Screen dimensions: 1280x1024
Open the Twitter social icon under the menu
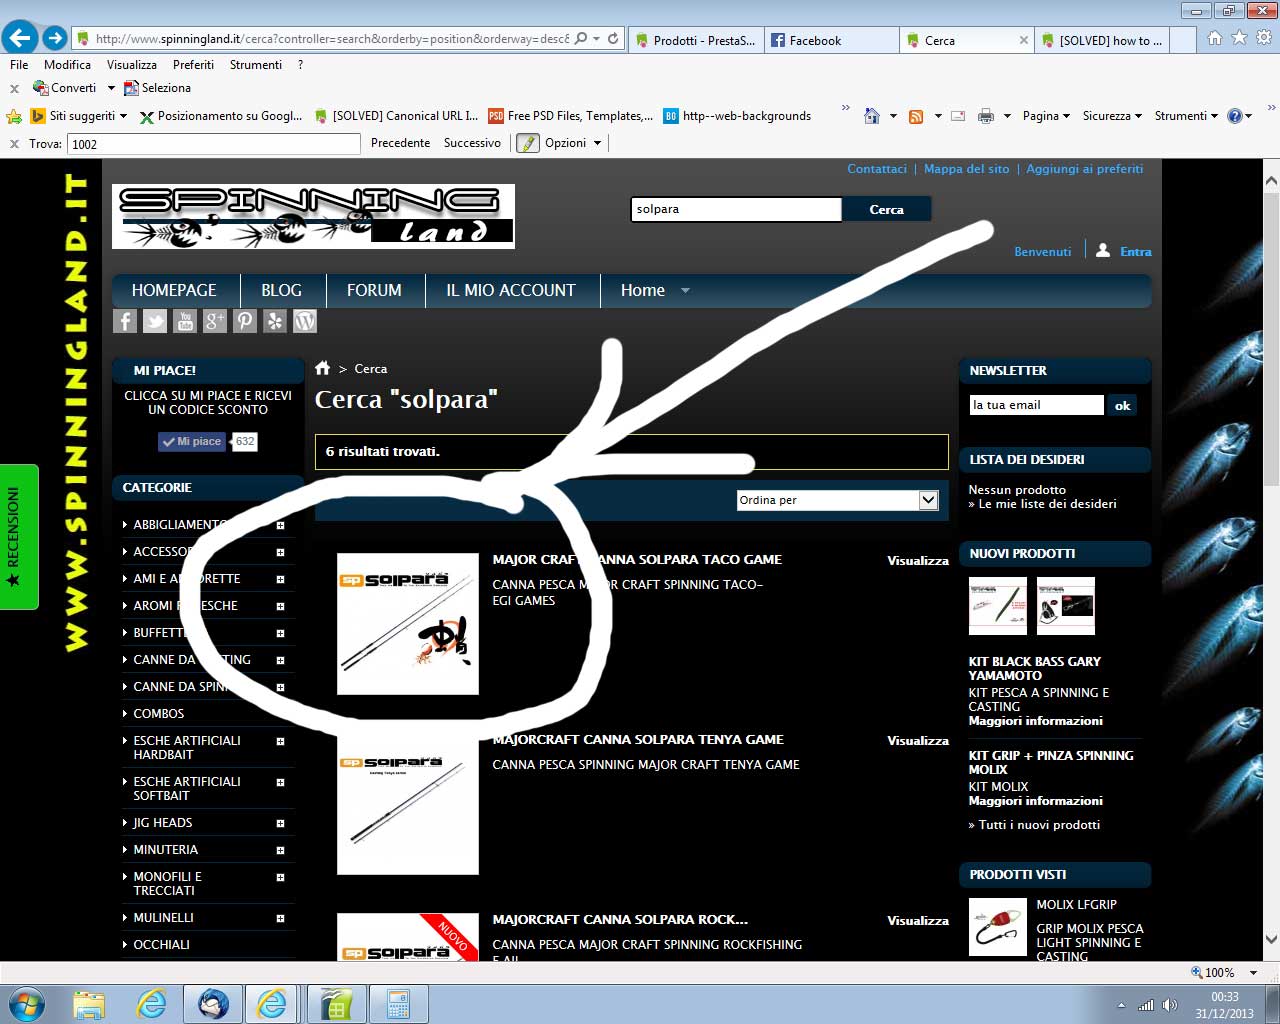(x=155, y=321)
